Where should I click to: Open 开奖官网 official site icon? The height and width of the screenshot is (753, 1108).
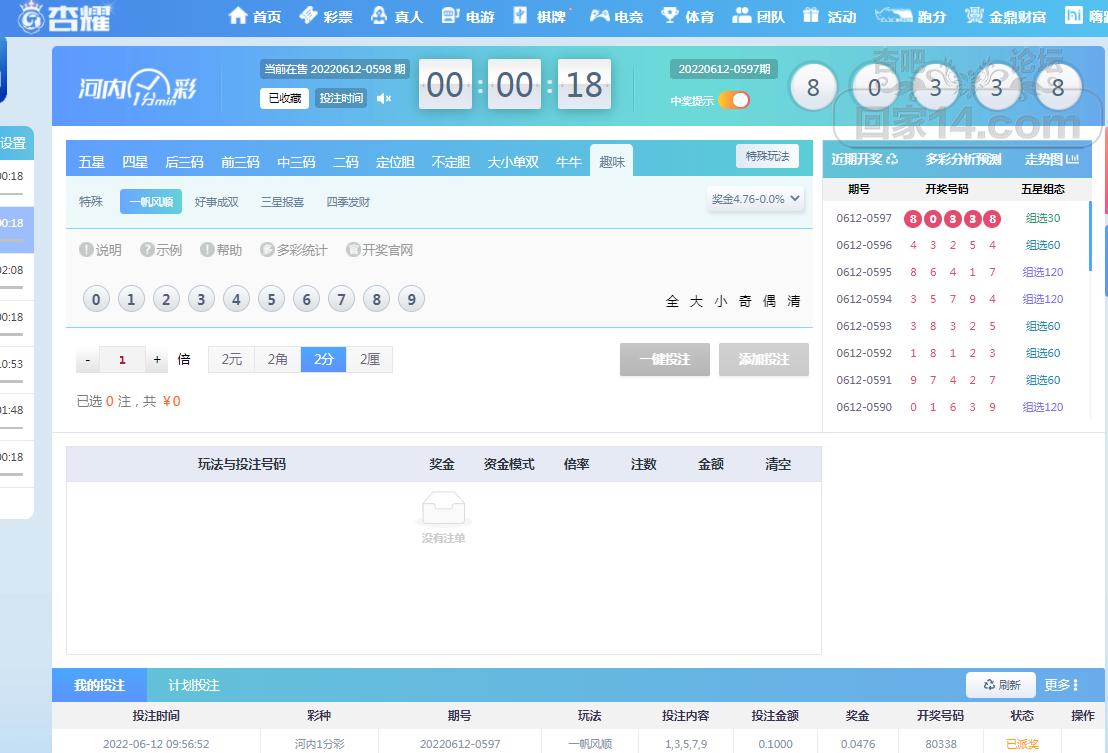click(x=353, y=250)
